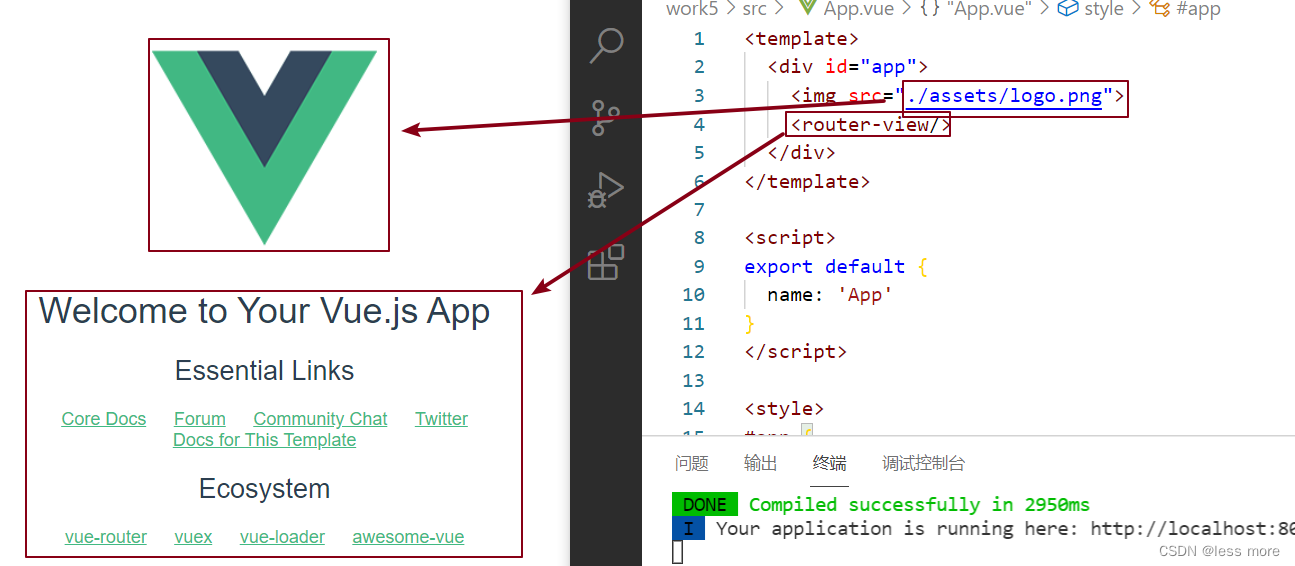Select the App.vue file breadcrumb
This screenshot has height=566, width=1295.
coord(845,9)
